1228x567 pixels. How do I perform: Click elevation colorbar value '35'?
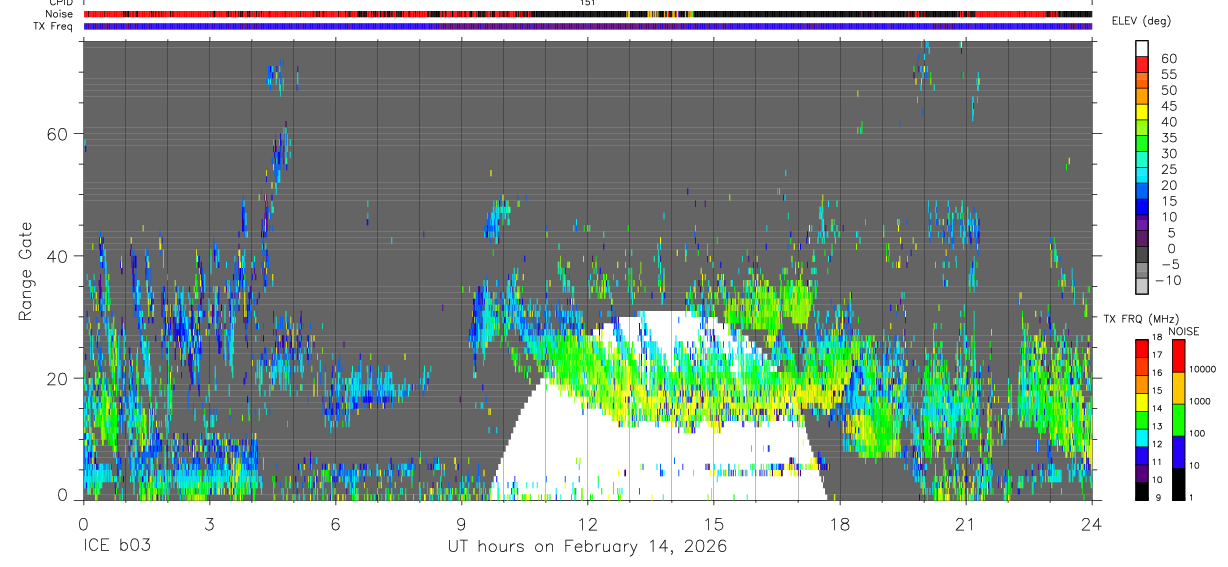[x=1167, y=138]
